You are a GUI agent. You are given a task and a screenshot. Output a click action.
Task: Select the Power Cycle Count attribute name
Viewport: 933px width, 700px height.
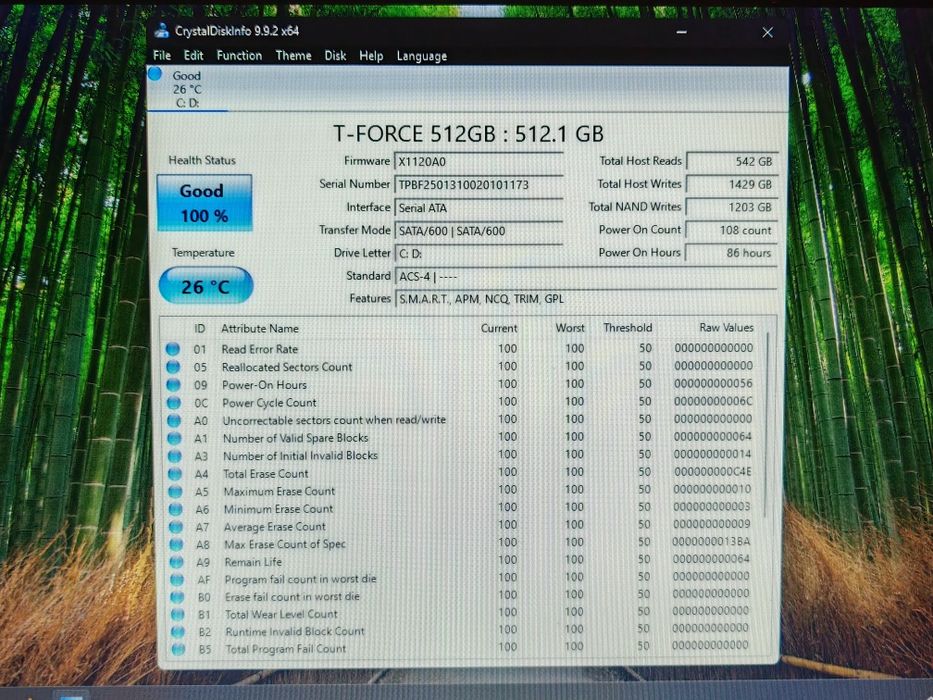[269, 403]
